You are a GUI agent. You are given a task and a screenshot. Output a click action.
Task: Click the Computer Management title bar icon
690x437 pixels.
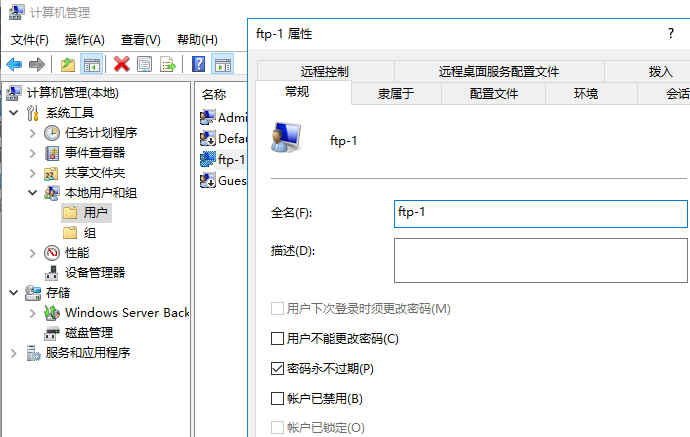pyautogui.click(x=16, y=12)
